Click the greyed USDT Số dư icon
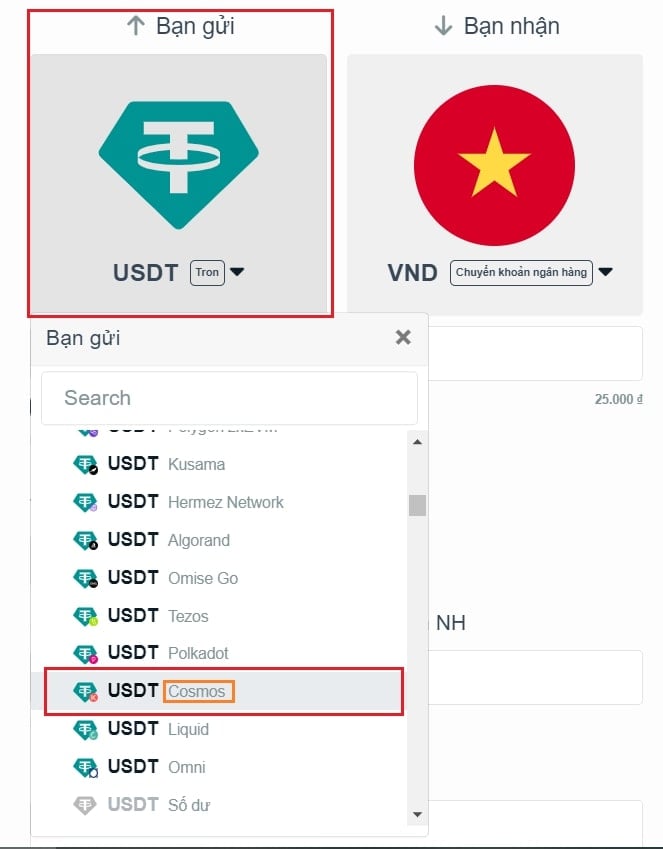This screenshot has width=663, height=849. (x=84, y=805)
